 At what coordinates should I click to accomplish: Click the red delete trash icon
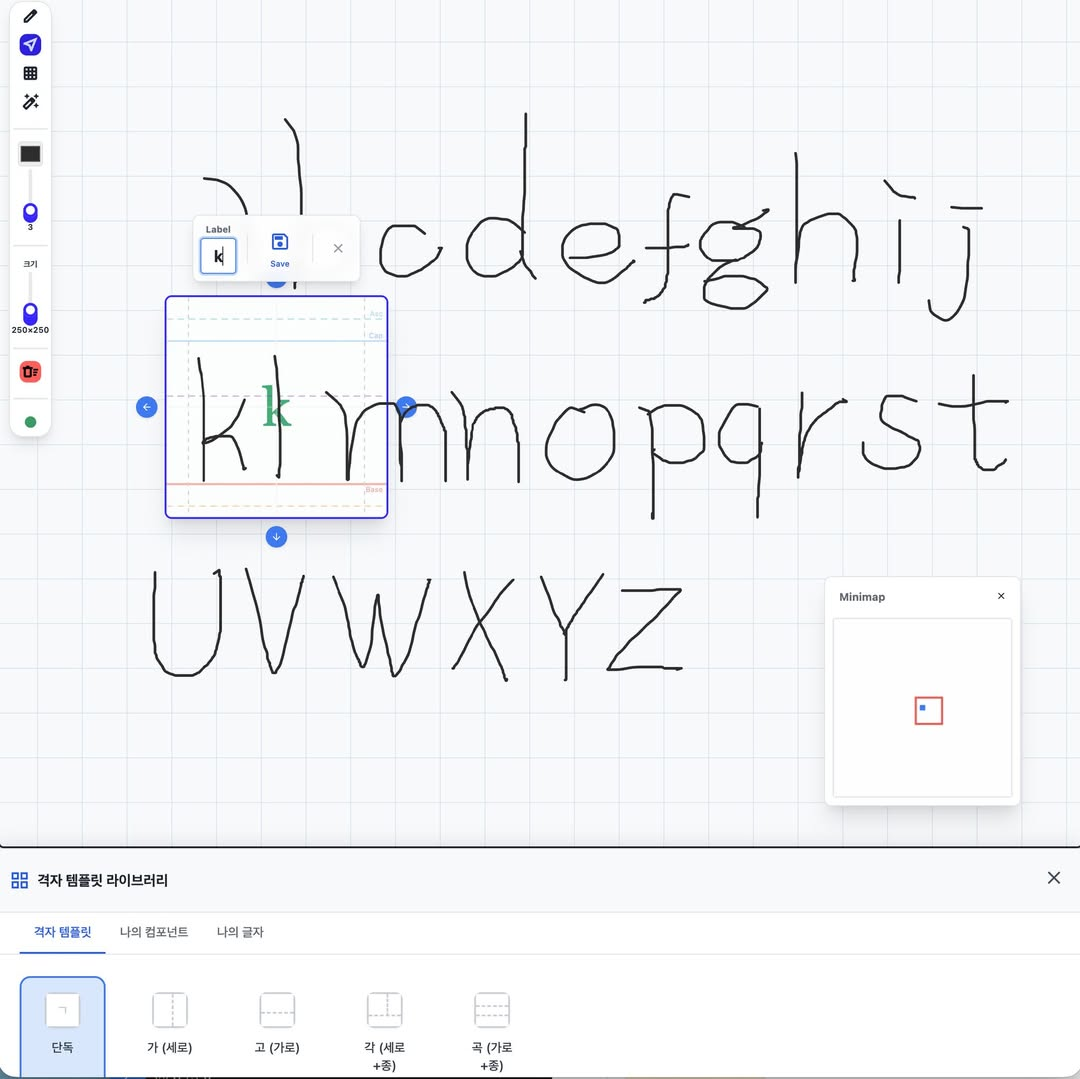tap(30, 372)
